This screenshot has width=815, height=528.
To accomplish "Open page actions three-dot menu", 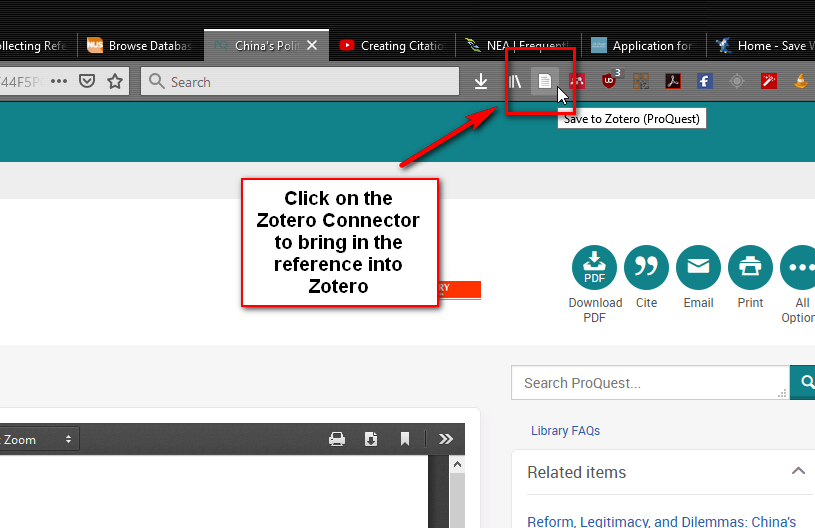I will [x=59, y=81].
